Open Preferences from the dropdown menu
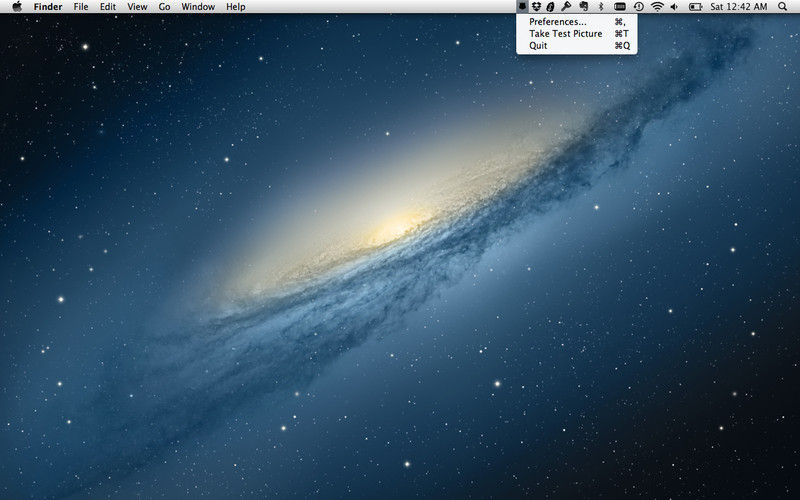Image resolution: width=800 pixels, height=500 pixels. [x=577, y=22]
